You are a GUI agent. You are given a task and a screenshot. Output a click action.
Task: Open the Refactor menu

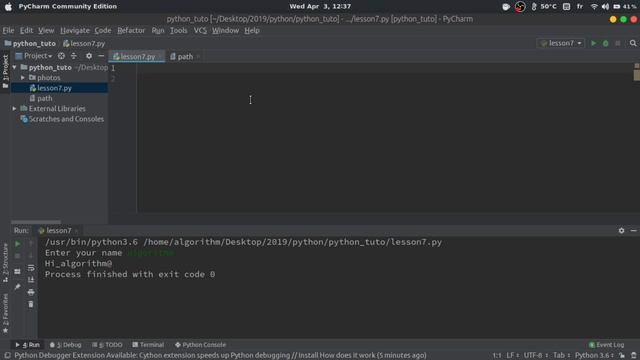[131, 31]
